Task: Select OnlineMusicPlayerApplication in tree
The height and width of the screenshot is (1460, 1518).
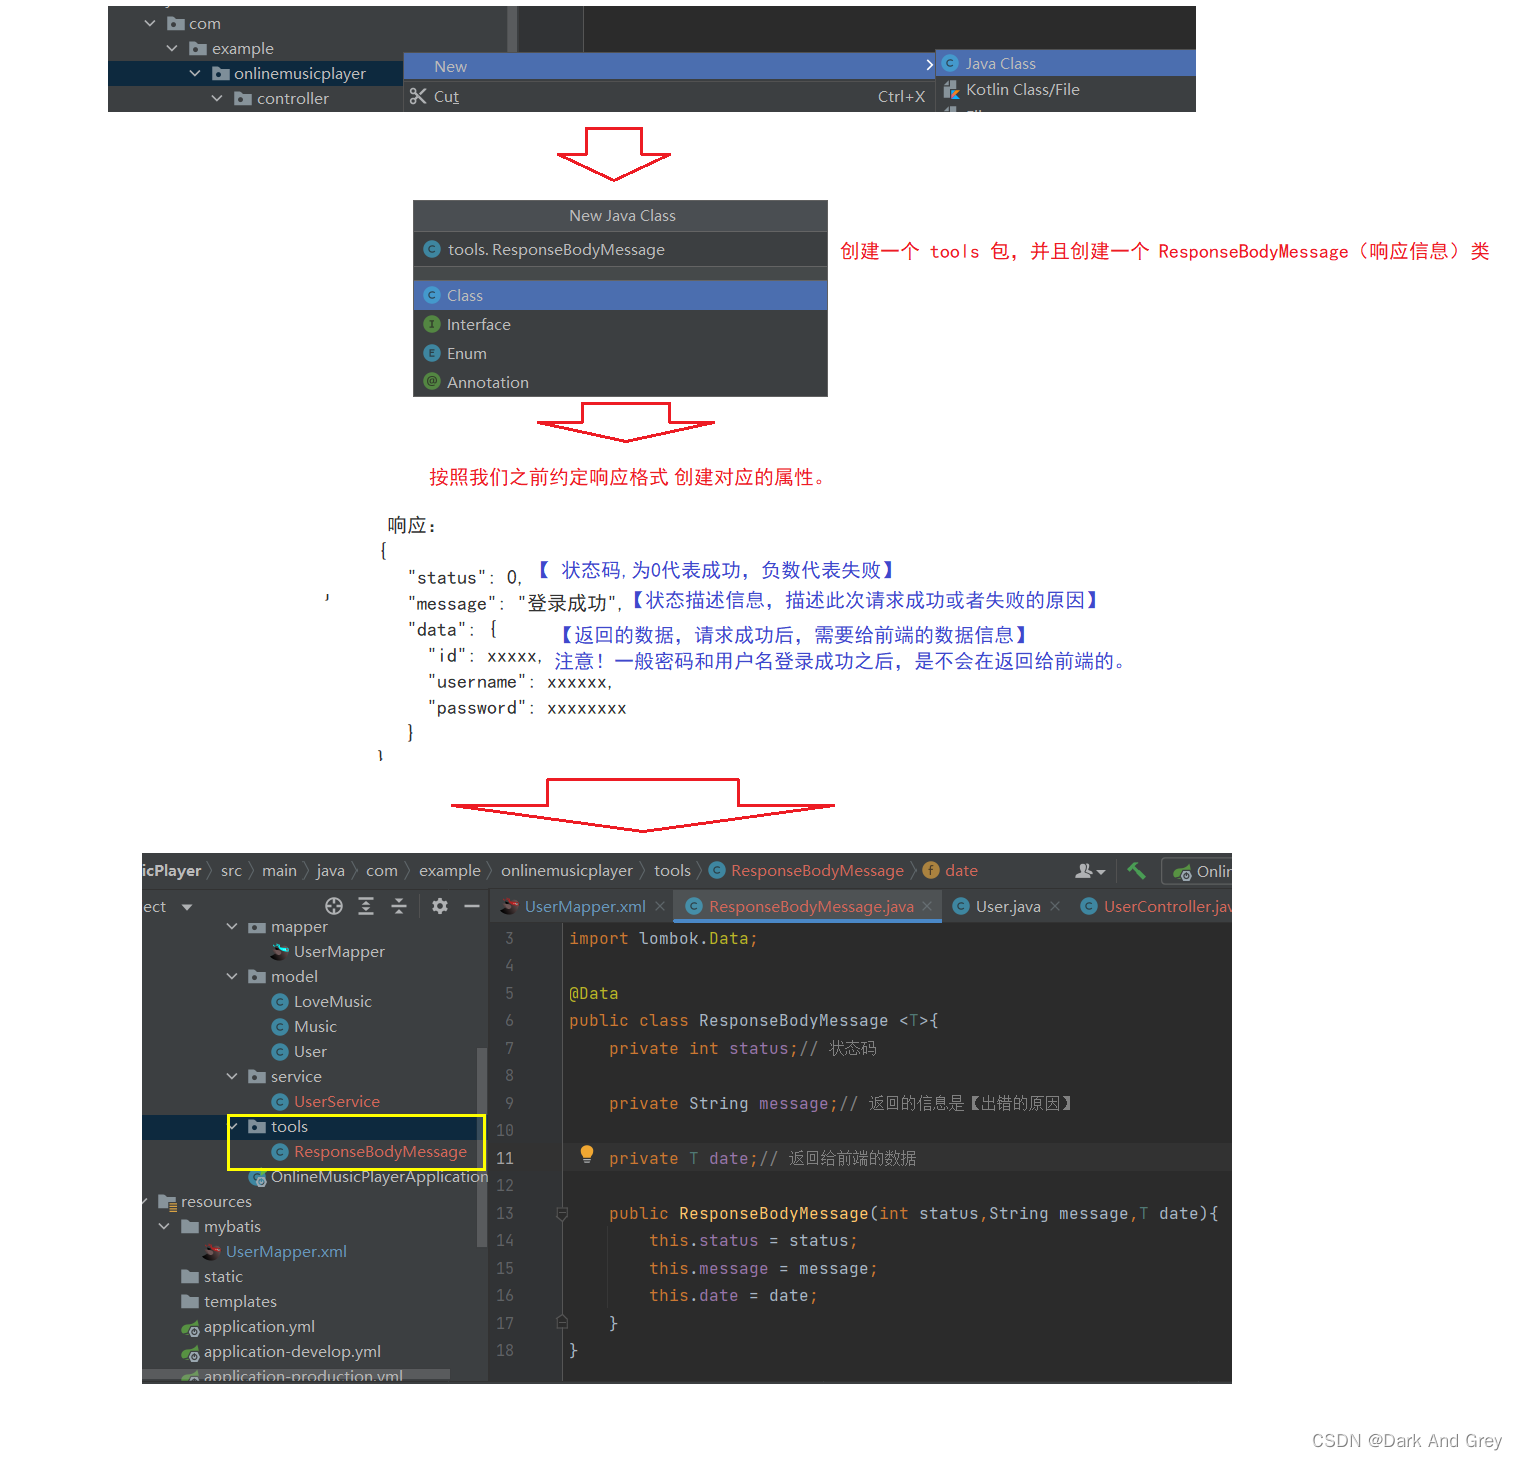Action: 368,1177
